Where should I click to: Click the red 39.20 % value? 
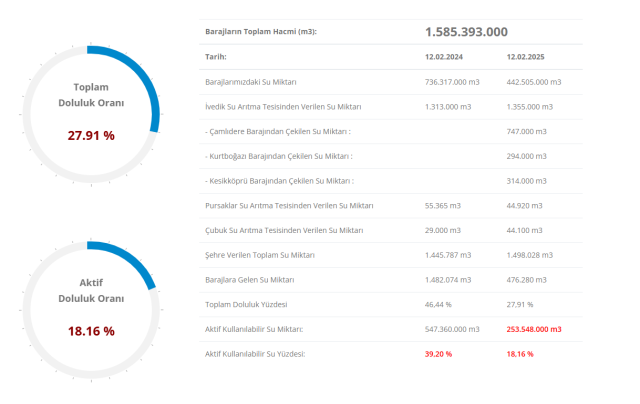439,354
